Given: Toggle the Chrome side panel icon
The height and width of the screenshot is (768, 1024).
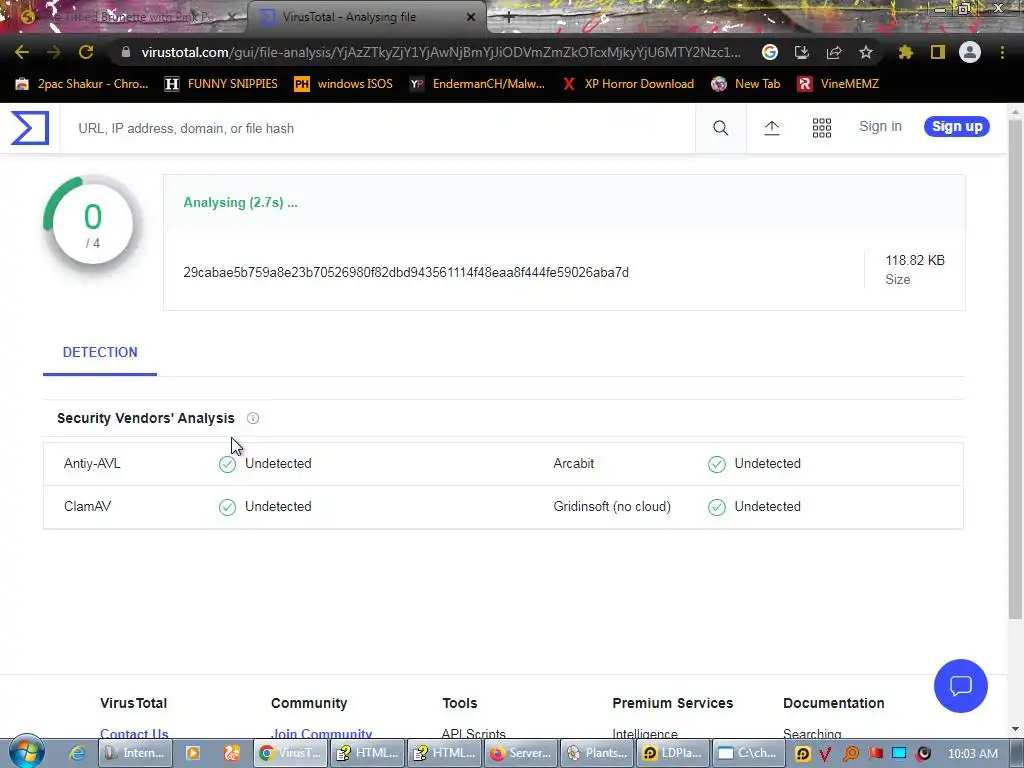Looking at the screenshot, I should point(937,52).
